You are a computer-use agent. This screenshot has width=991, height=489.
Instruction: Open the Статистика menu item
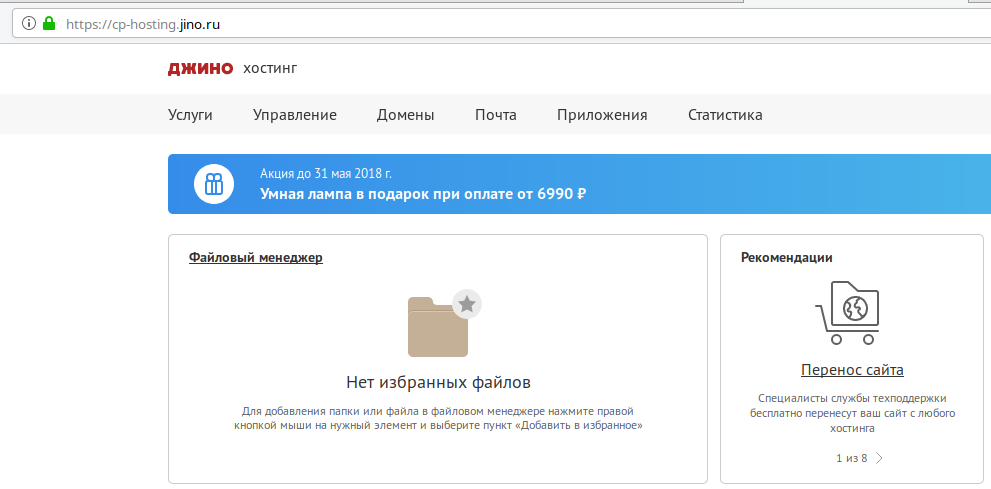725,115
